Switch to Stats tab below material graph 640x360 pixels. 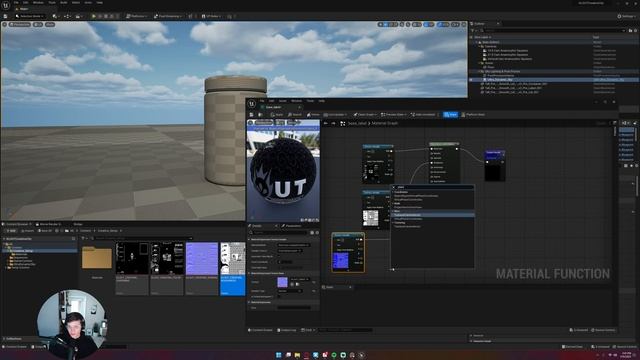(x=330, y=287)
